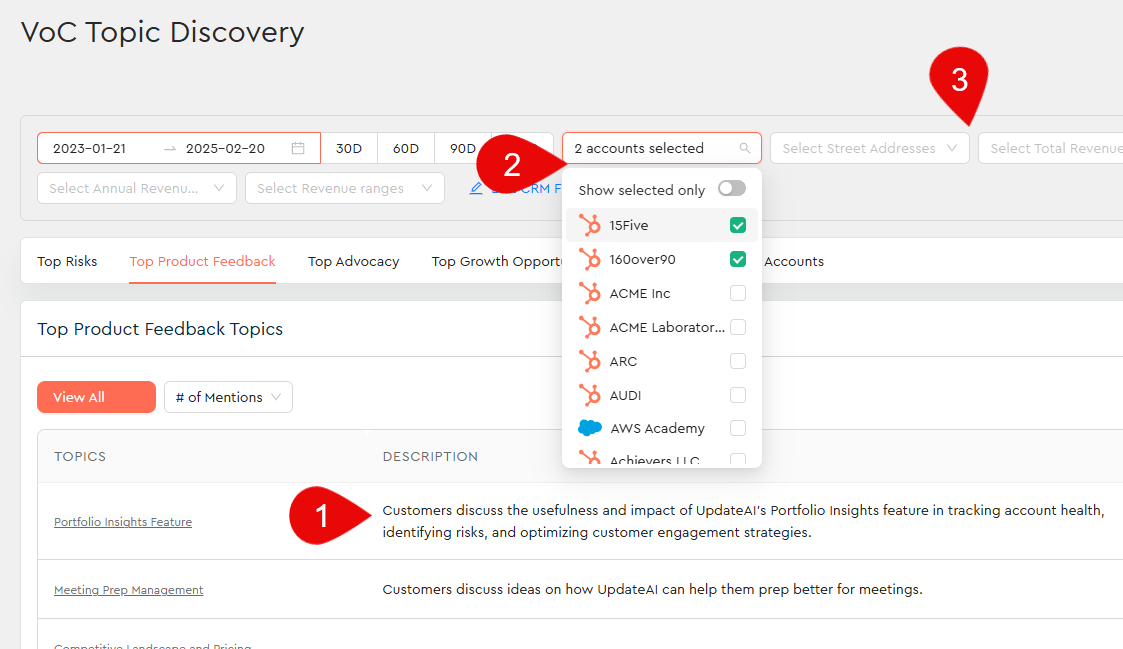Click the HubSpot icon next to ACME Inc
The height and width of the screenshot is (649, 1123).
click(x=589, y=293)
